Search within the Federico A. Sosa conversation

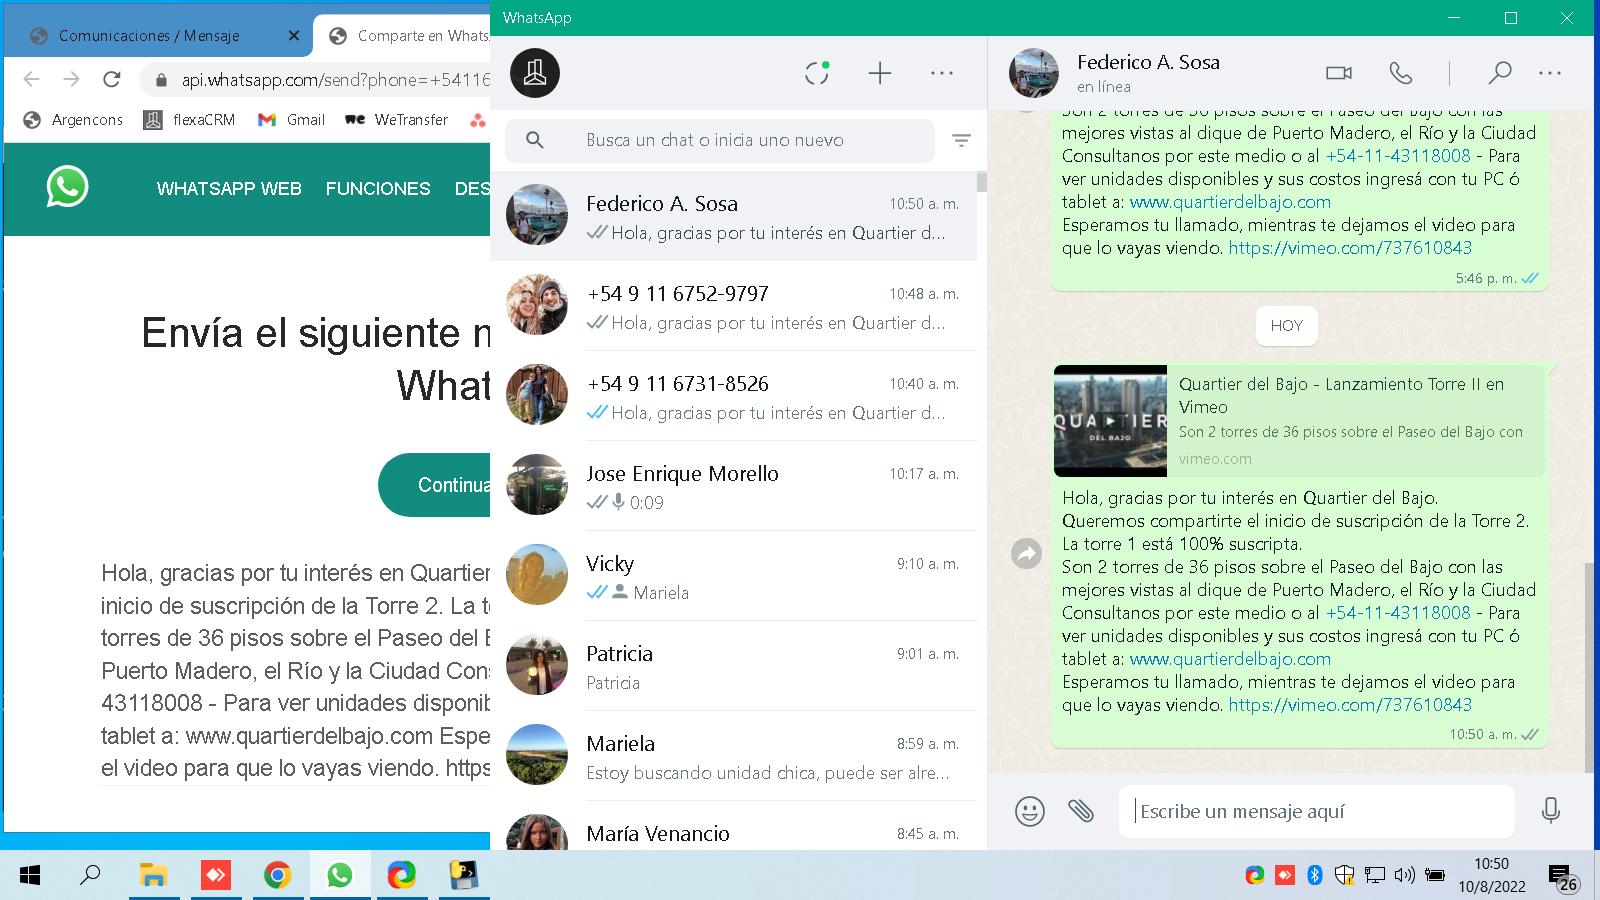(1499, 73)
